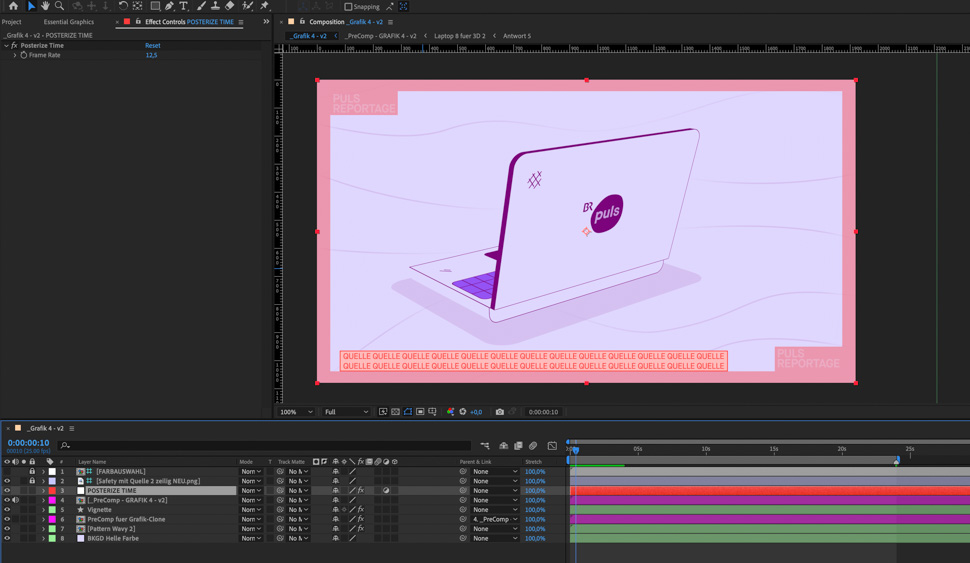Click the timeline current time 0:00:00:10
970x563 pixels.
28,443
